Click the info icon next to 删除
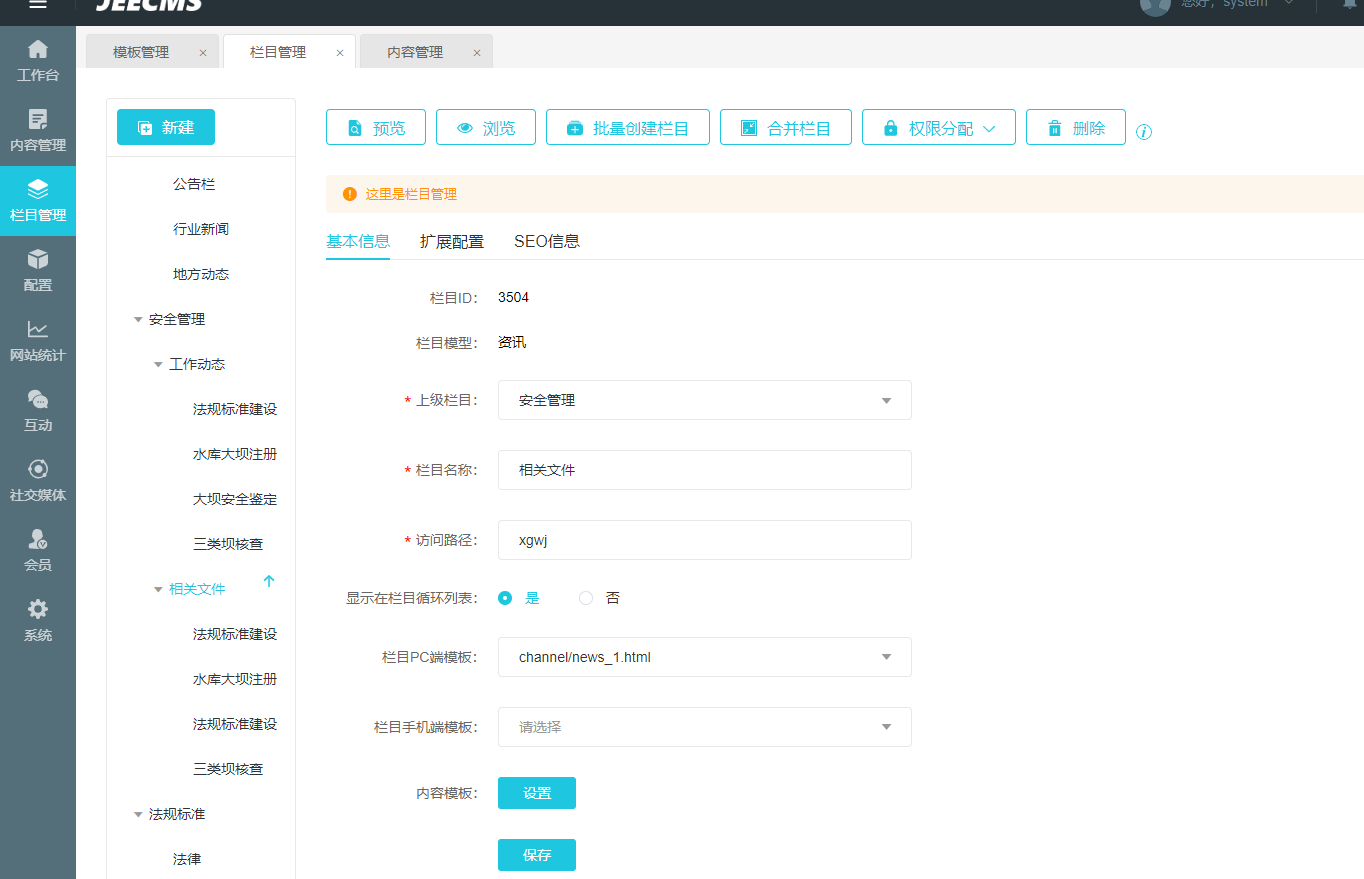Screen dimensions: 1364x879 (x=1144, y=132)
